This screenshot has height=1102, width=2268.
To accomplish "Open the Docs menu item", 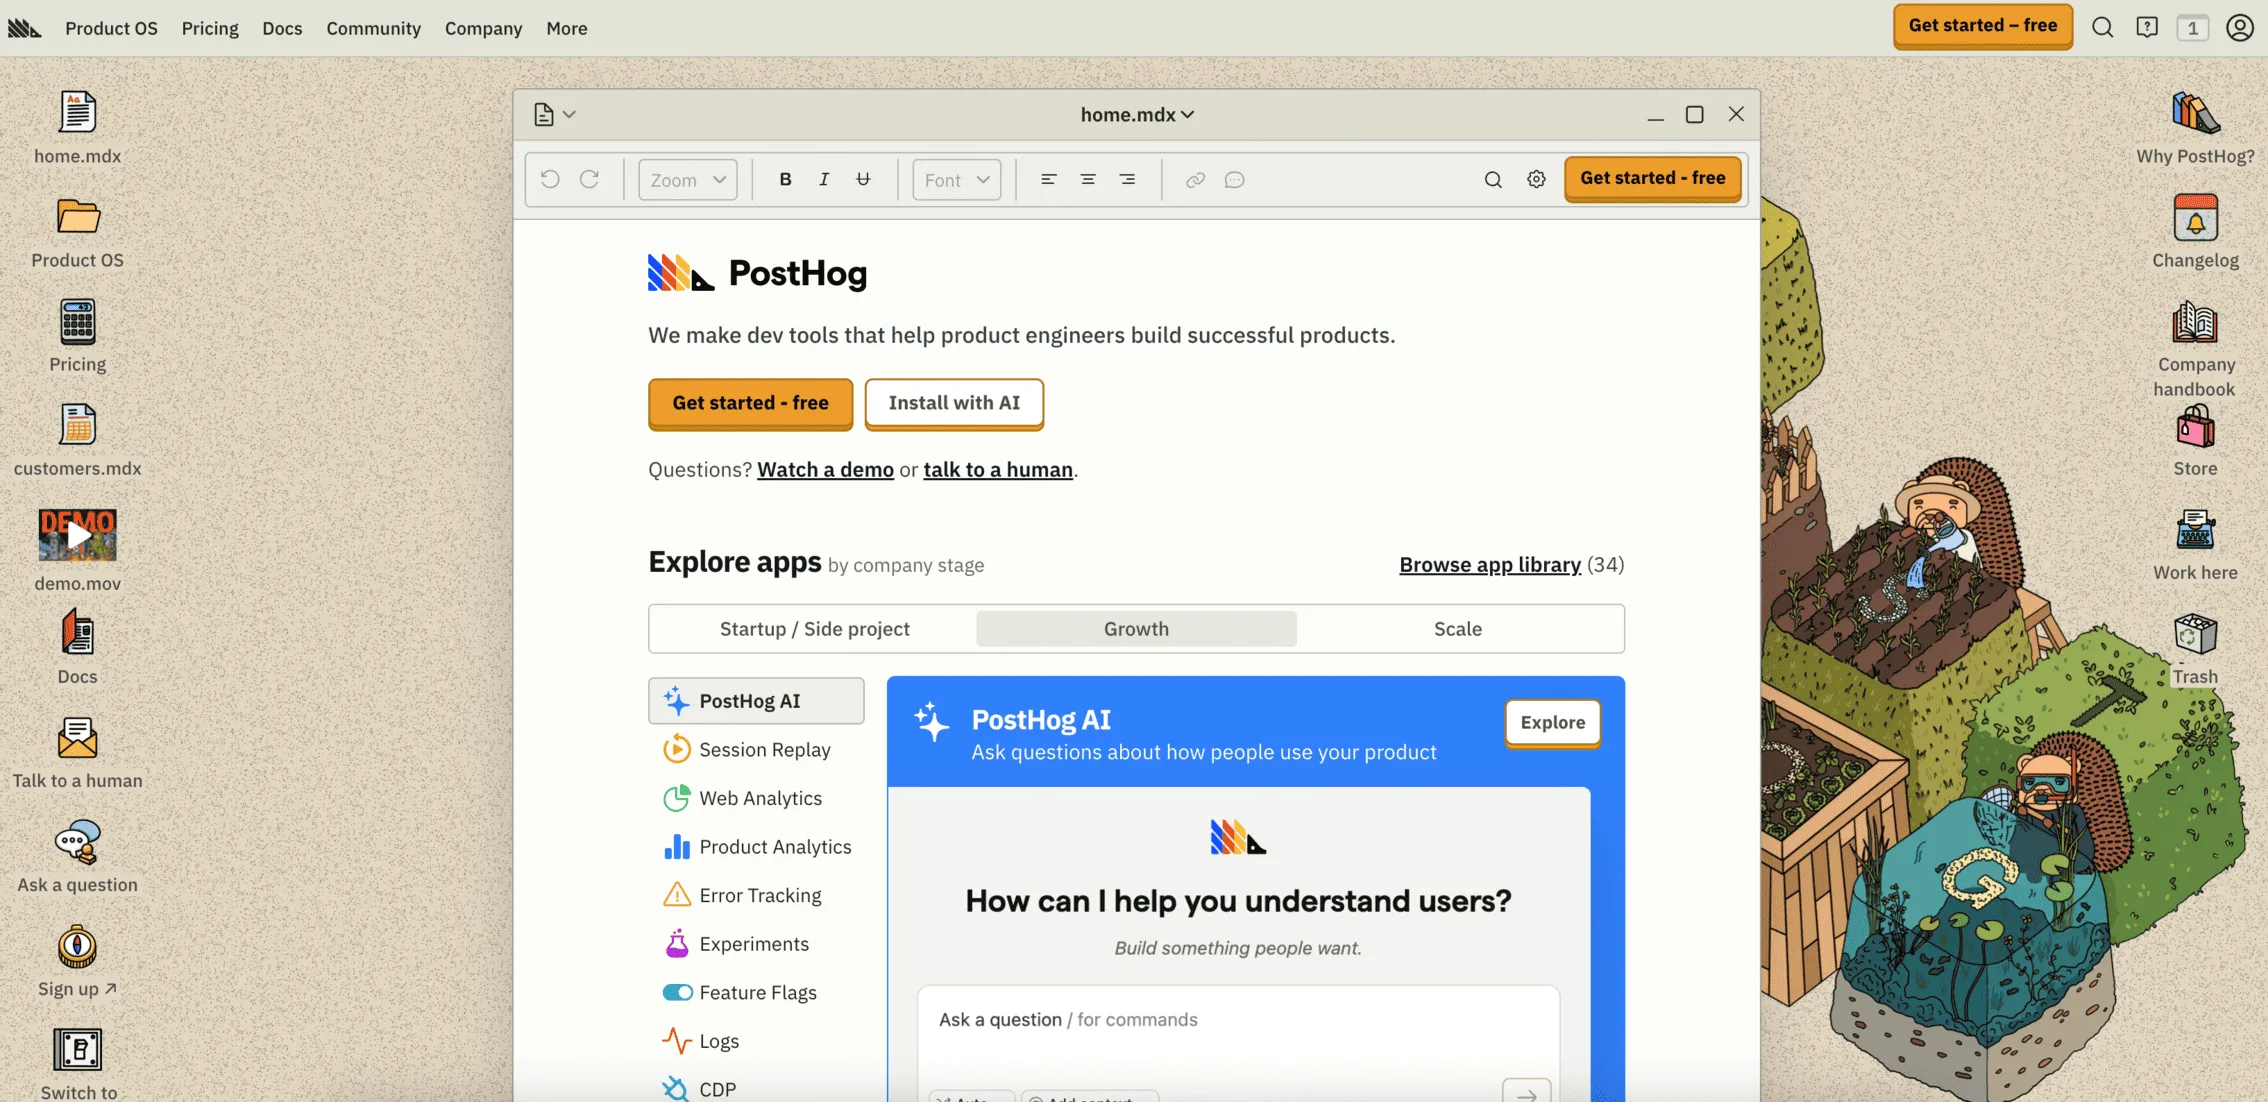I will point(282,28).
